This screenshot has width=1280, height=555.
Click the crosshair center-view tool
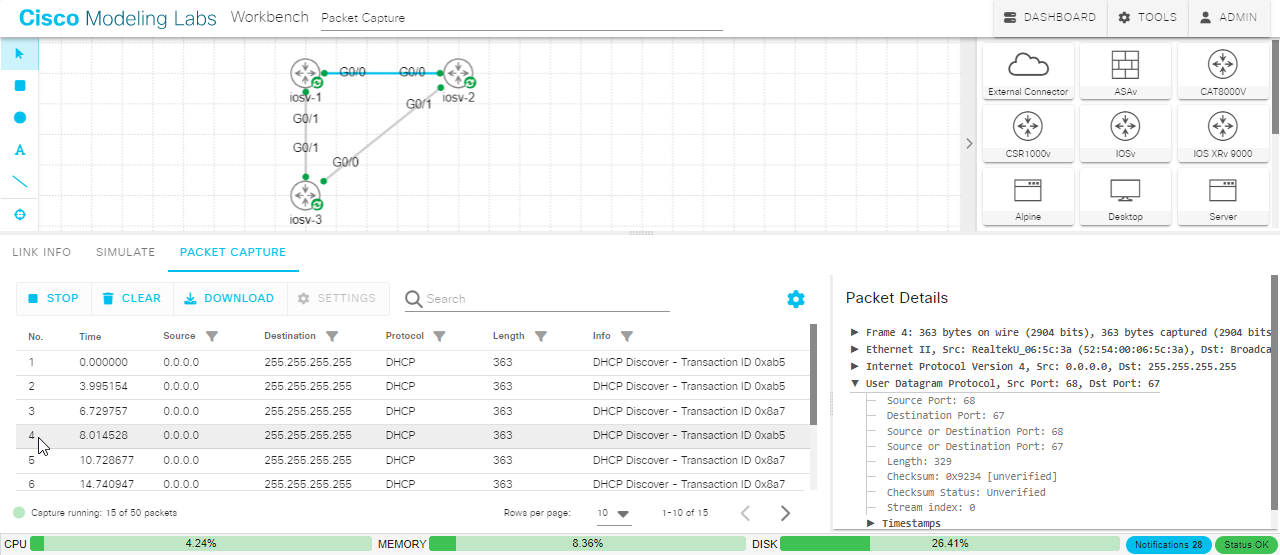coord(19,214)
